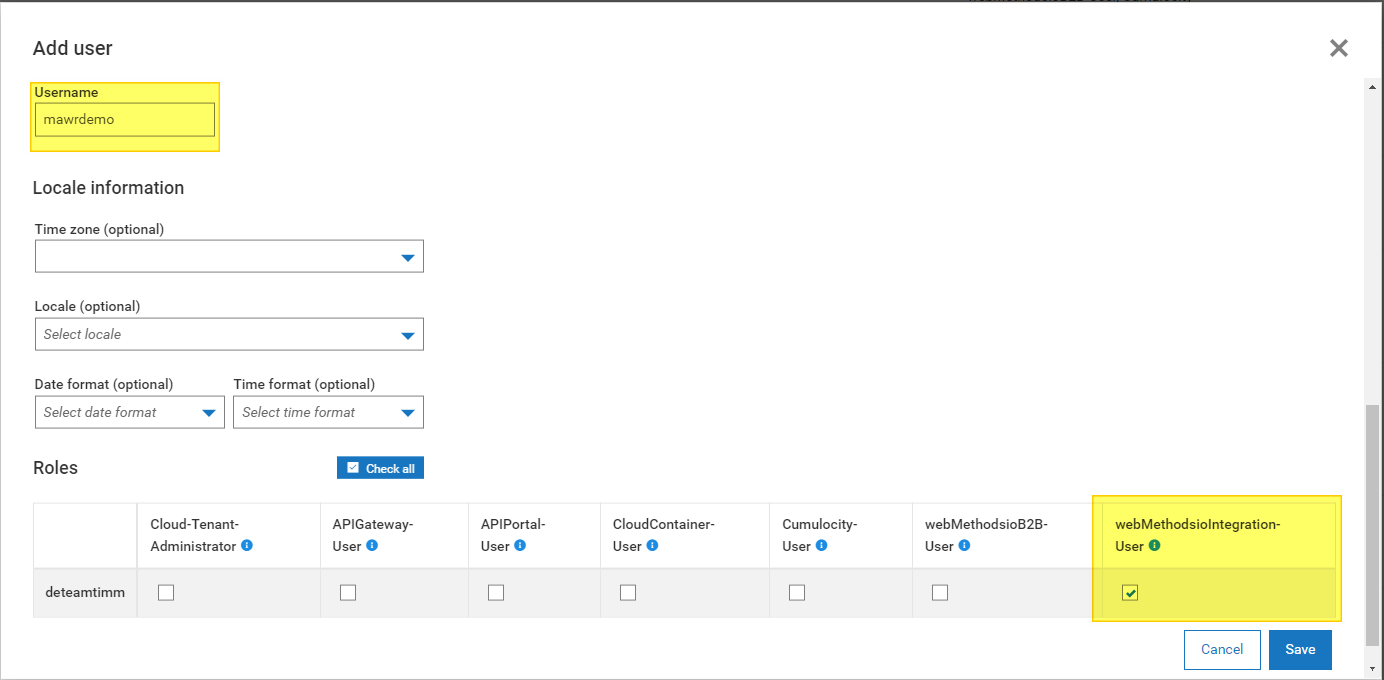The width and height of the screenshot is (1384, 680).
Task: Uncheck the webMethodsioIntegration-User role checkbox
Action: pyautogui.click(x=1130, y=593)
